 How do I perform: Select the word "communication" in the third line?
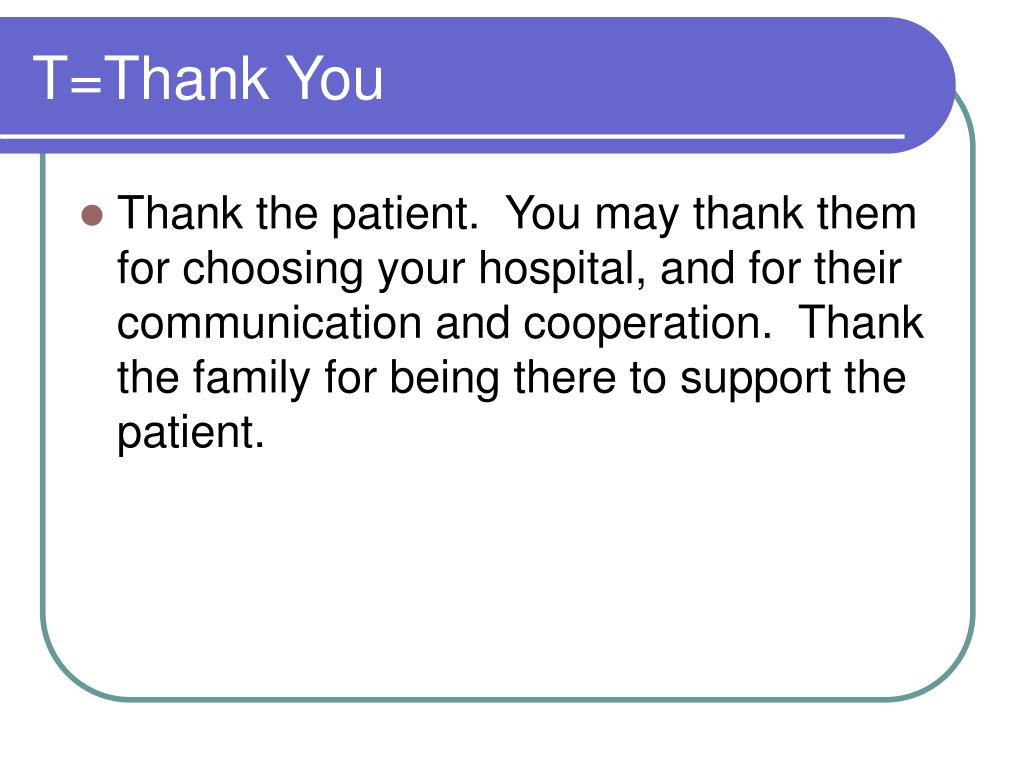(x=269, y=323)
